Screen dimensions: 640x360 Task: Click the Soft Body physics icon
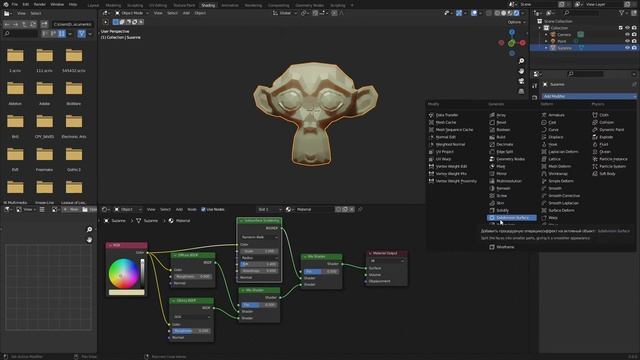[x=595, y=174]
